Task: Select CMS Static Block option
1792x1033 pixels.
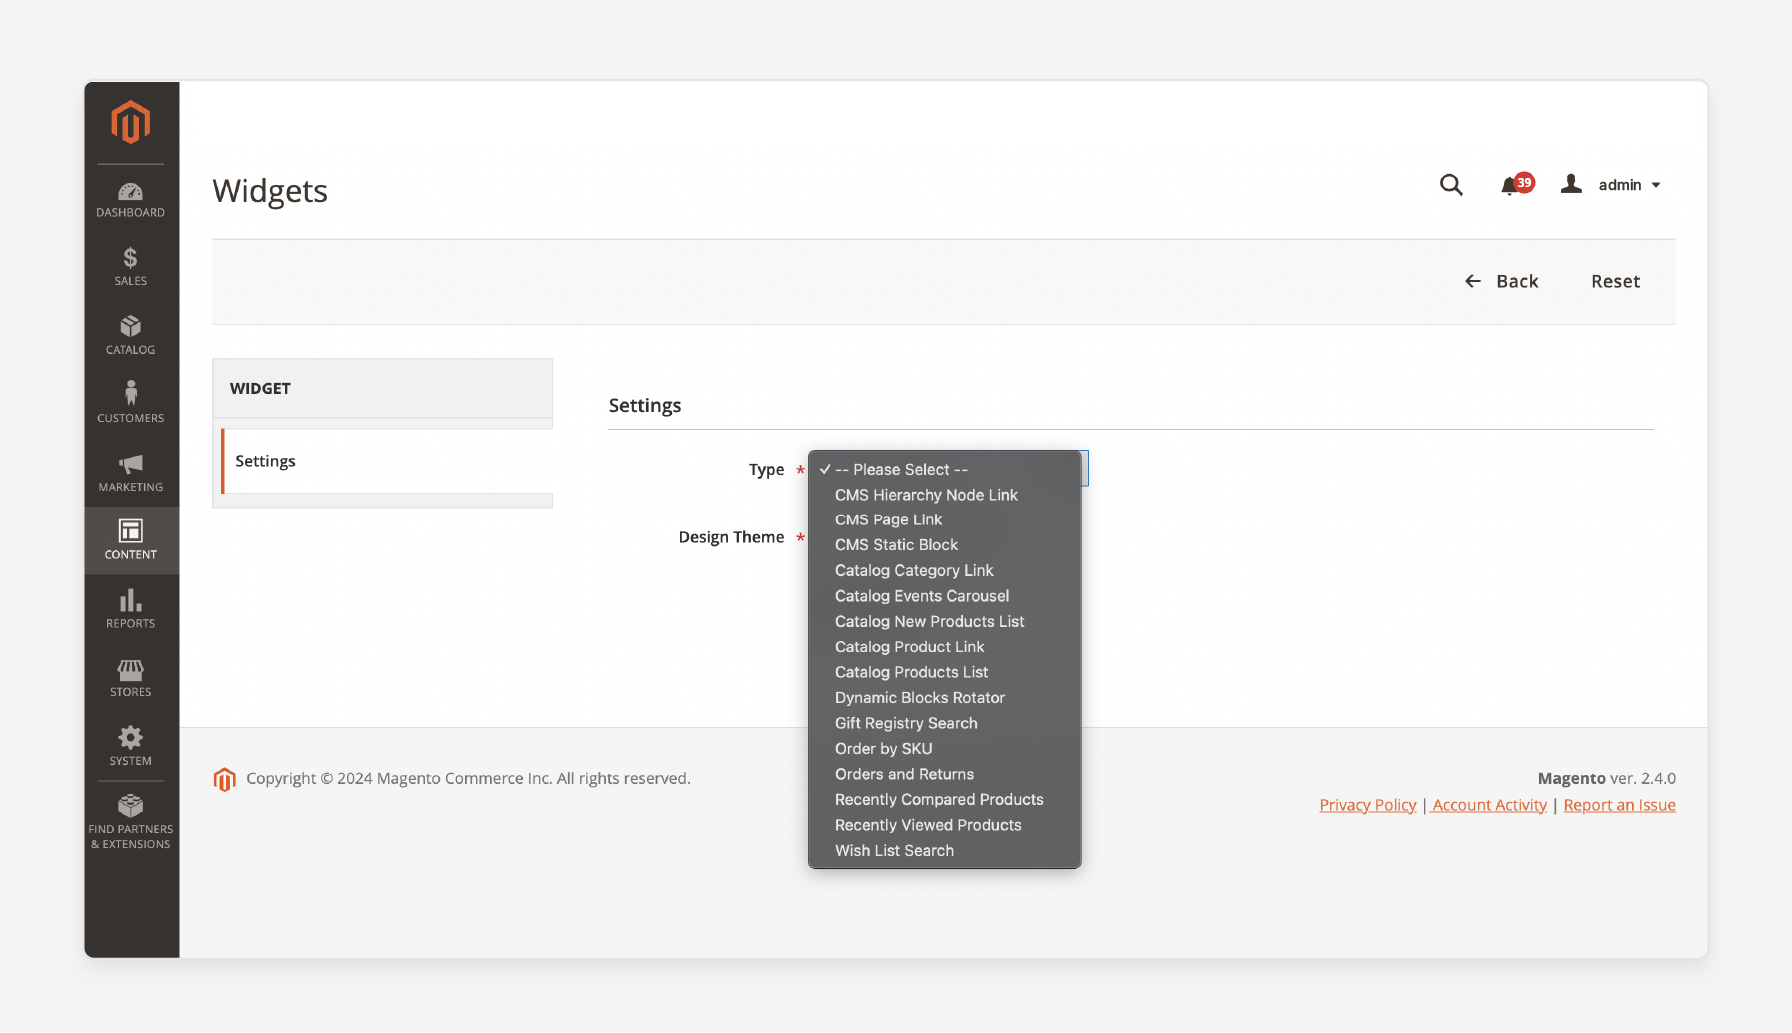Action: (x=944, y=545)
